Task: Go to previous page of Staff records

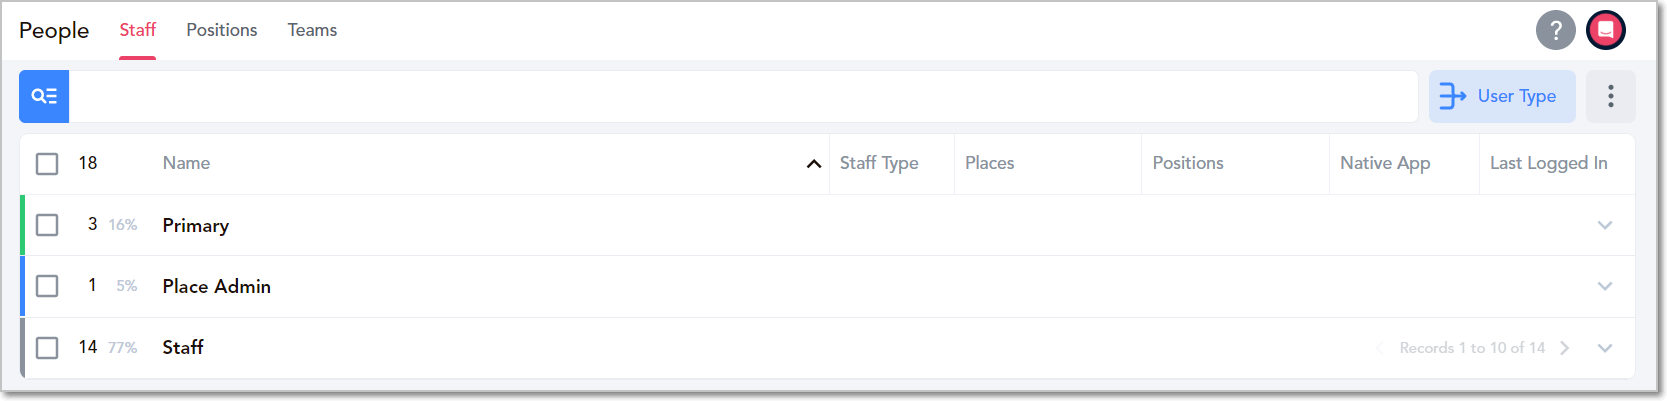Action: 1381,348
